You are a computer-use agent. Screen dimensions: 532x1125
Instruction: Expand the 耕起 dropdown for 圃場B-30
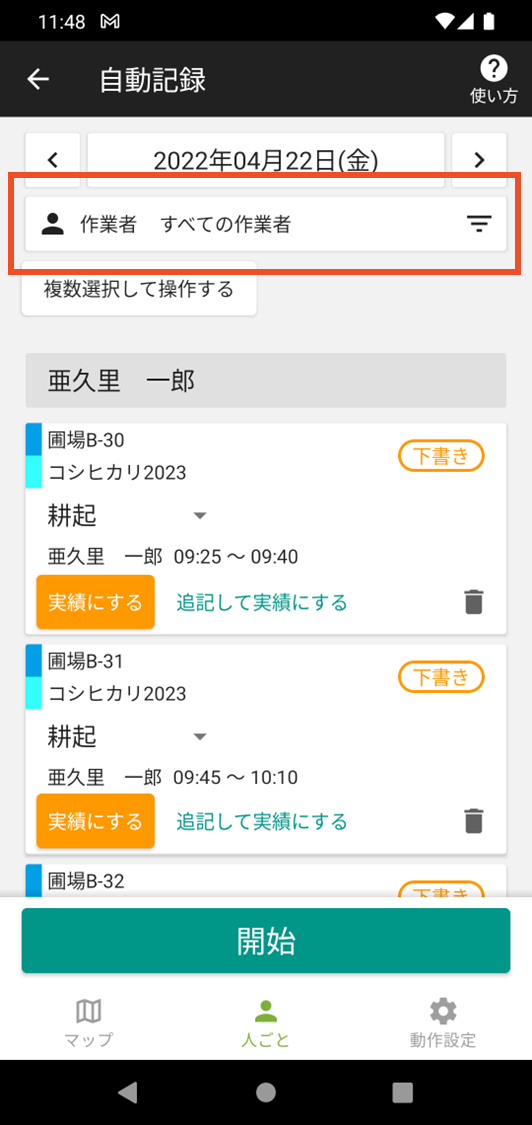point(200,515)
